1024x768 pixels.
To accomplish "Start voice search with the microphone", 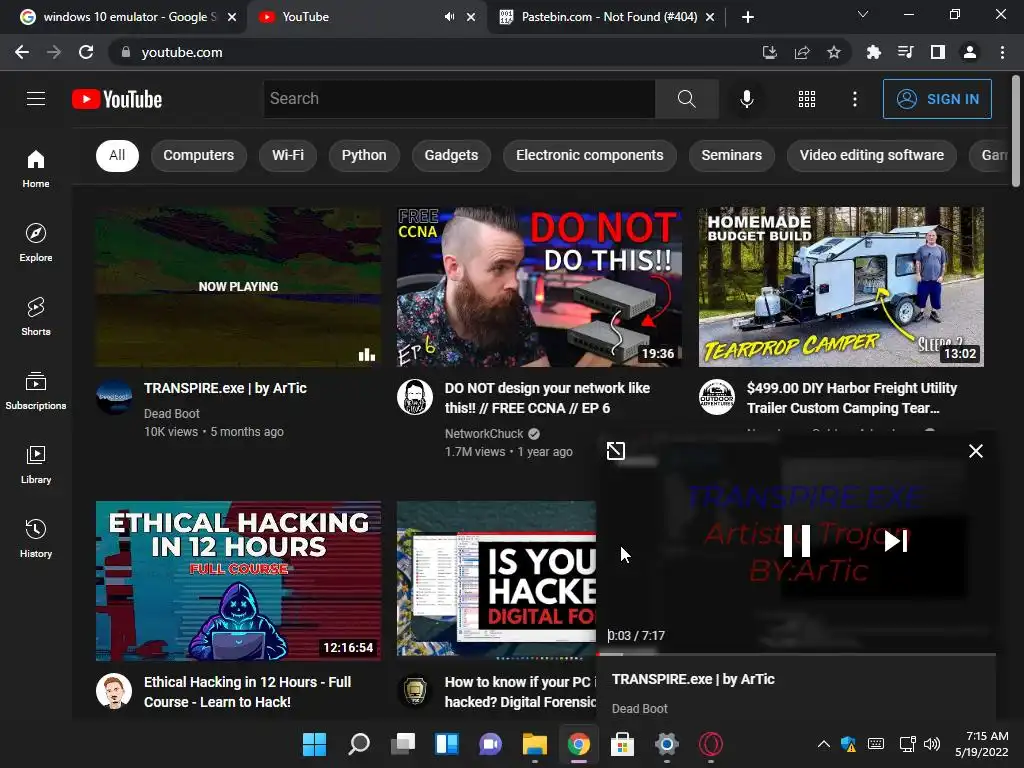I will click(746, 99).
